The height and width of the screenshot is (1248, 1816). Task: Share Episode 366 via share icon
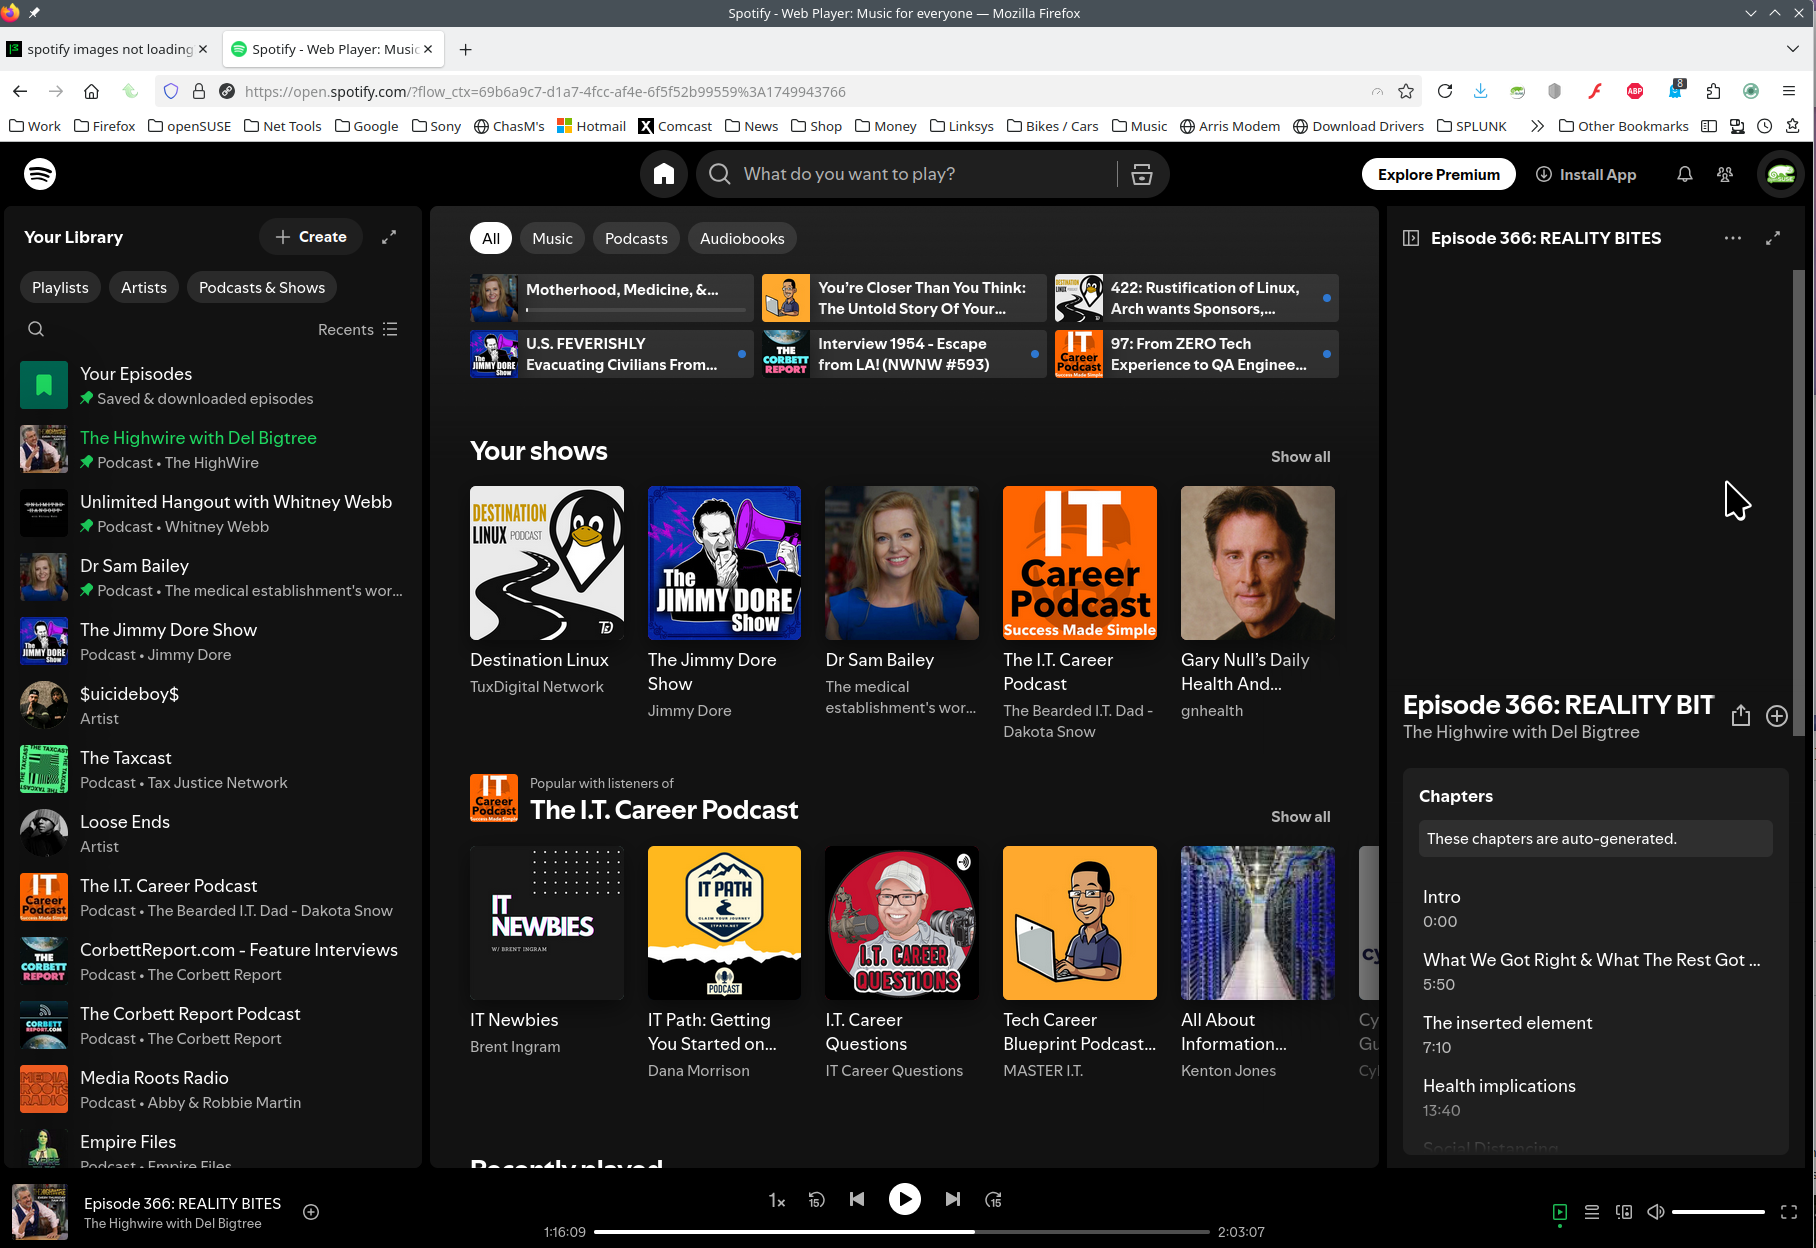click(x=1741, y=716)
